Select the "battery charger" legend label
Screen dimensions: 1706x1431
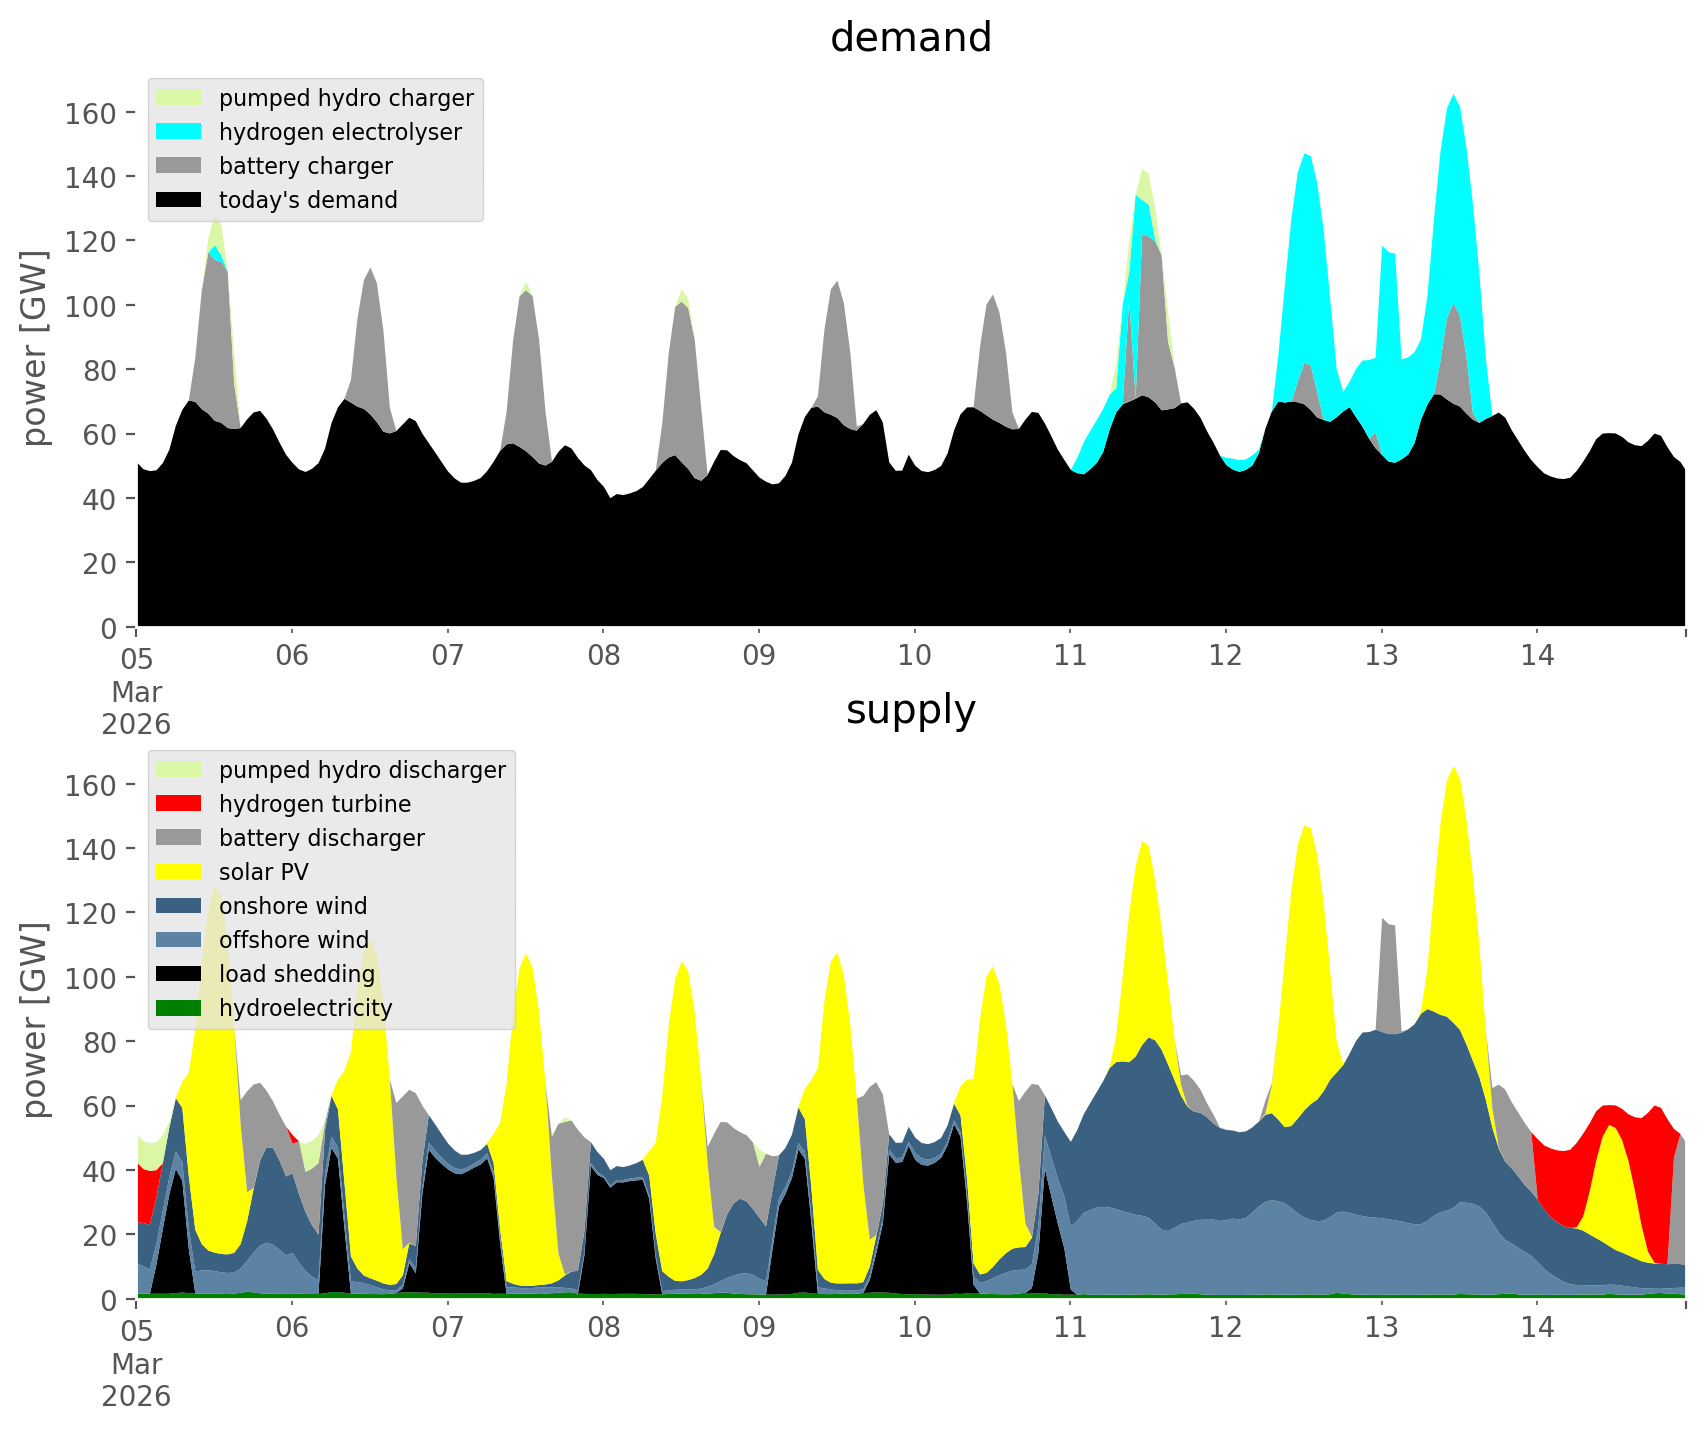305,166
